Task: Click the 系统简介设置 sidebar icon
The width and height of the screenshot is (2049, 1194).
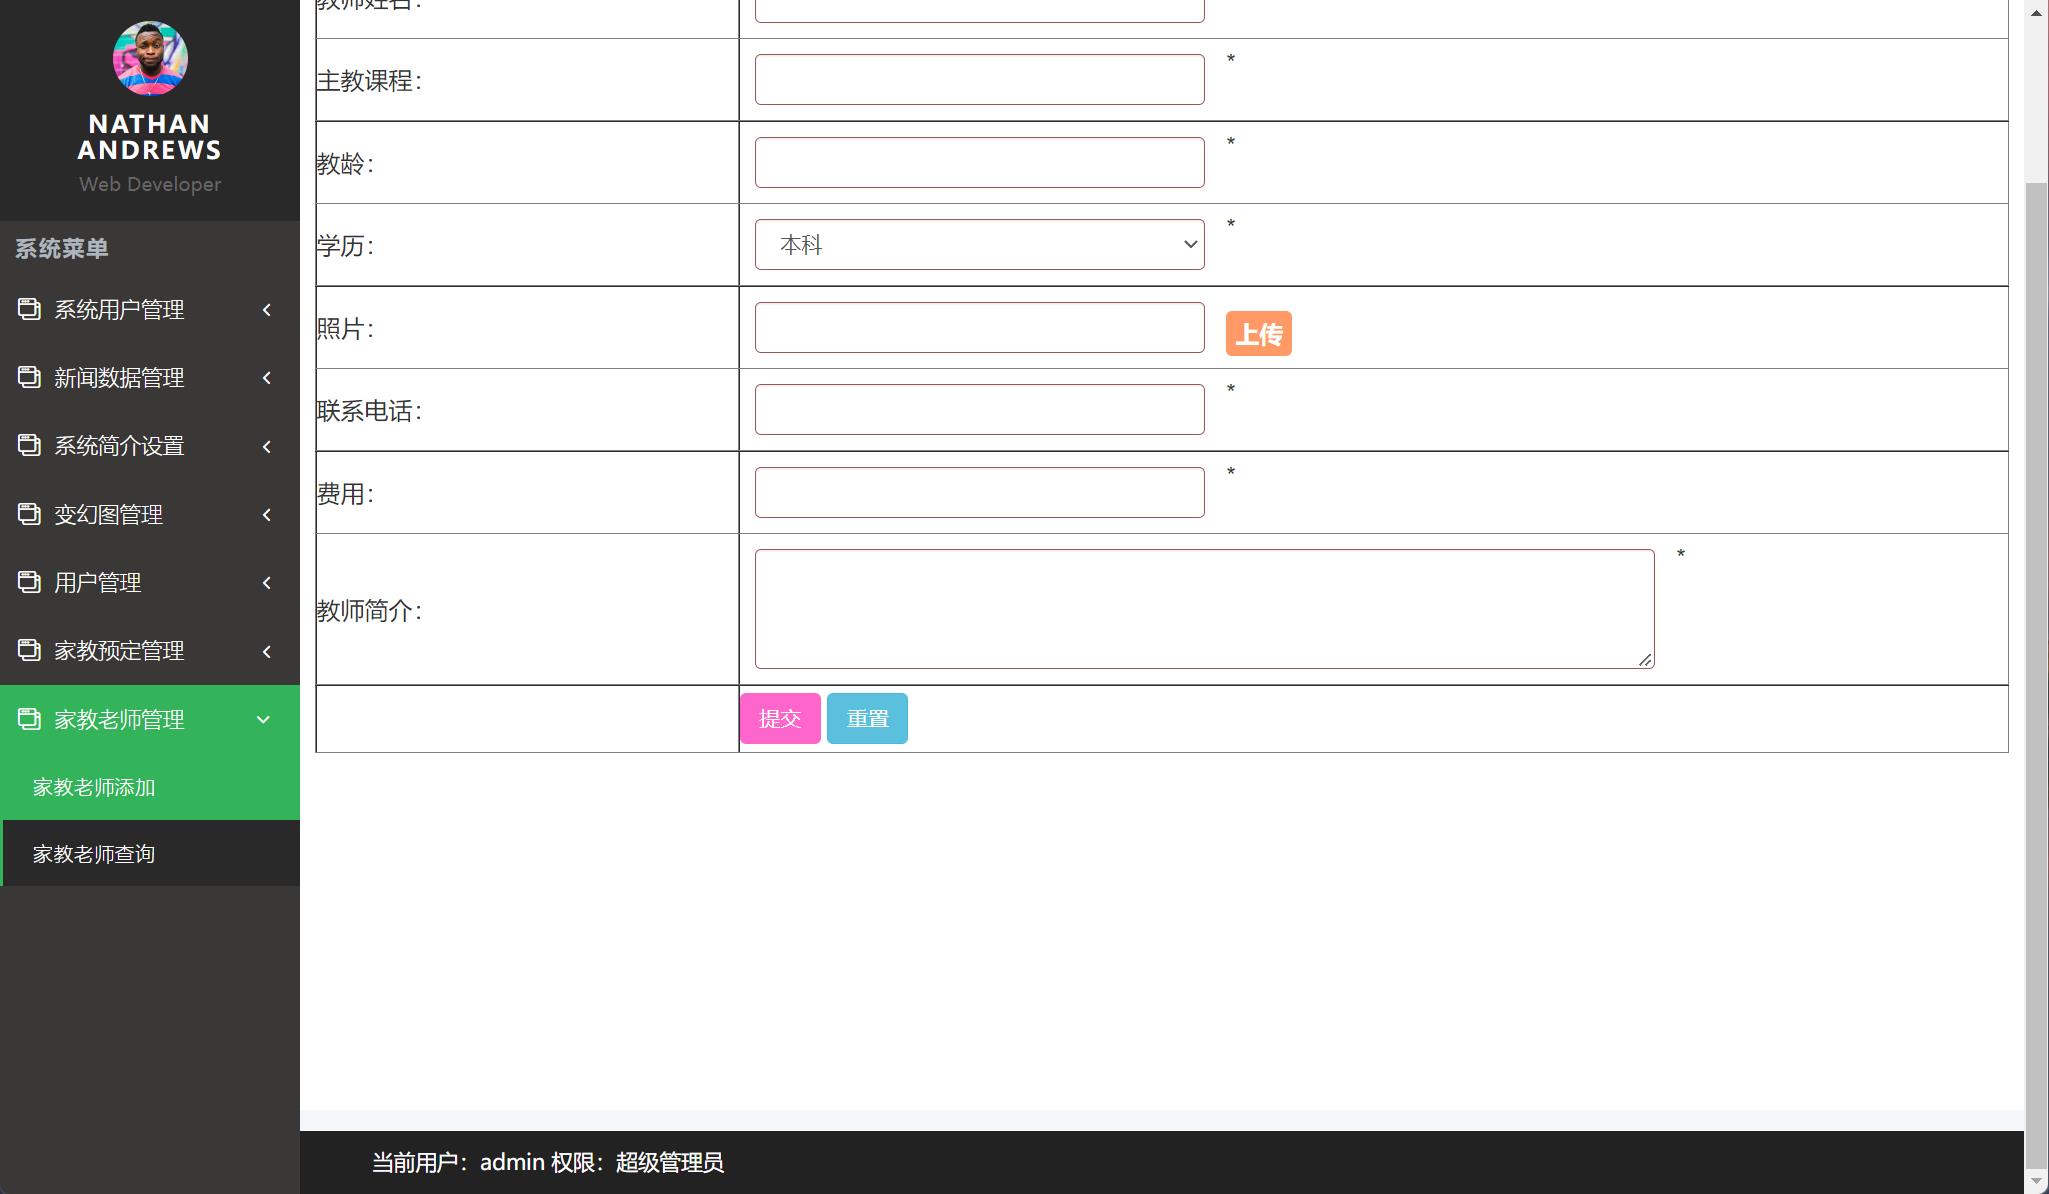Action: (29, 445)
